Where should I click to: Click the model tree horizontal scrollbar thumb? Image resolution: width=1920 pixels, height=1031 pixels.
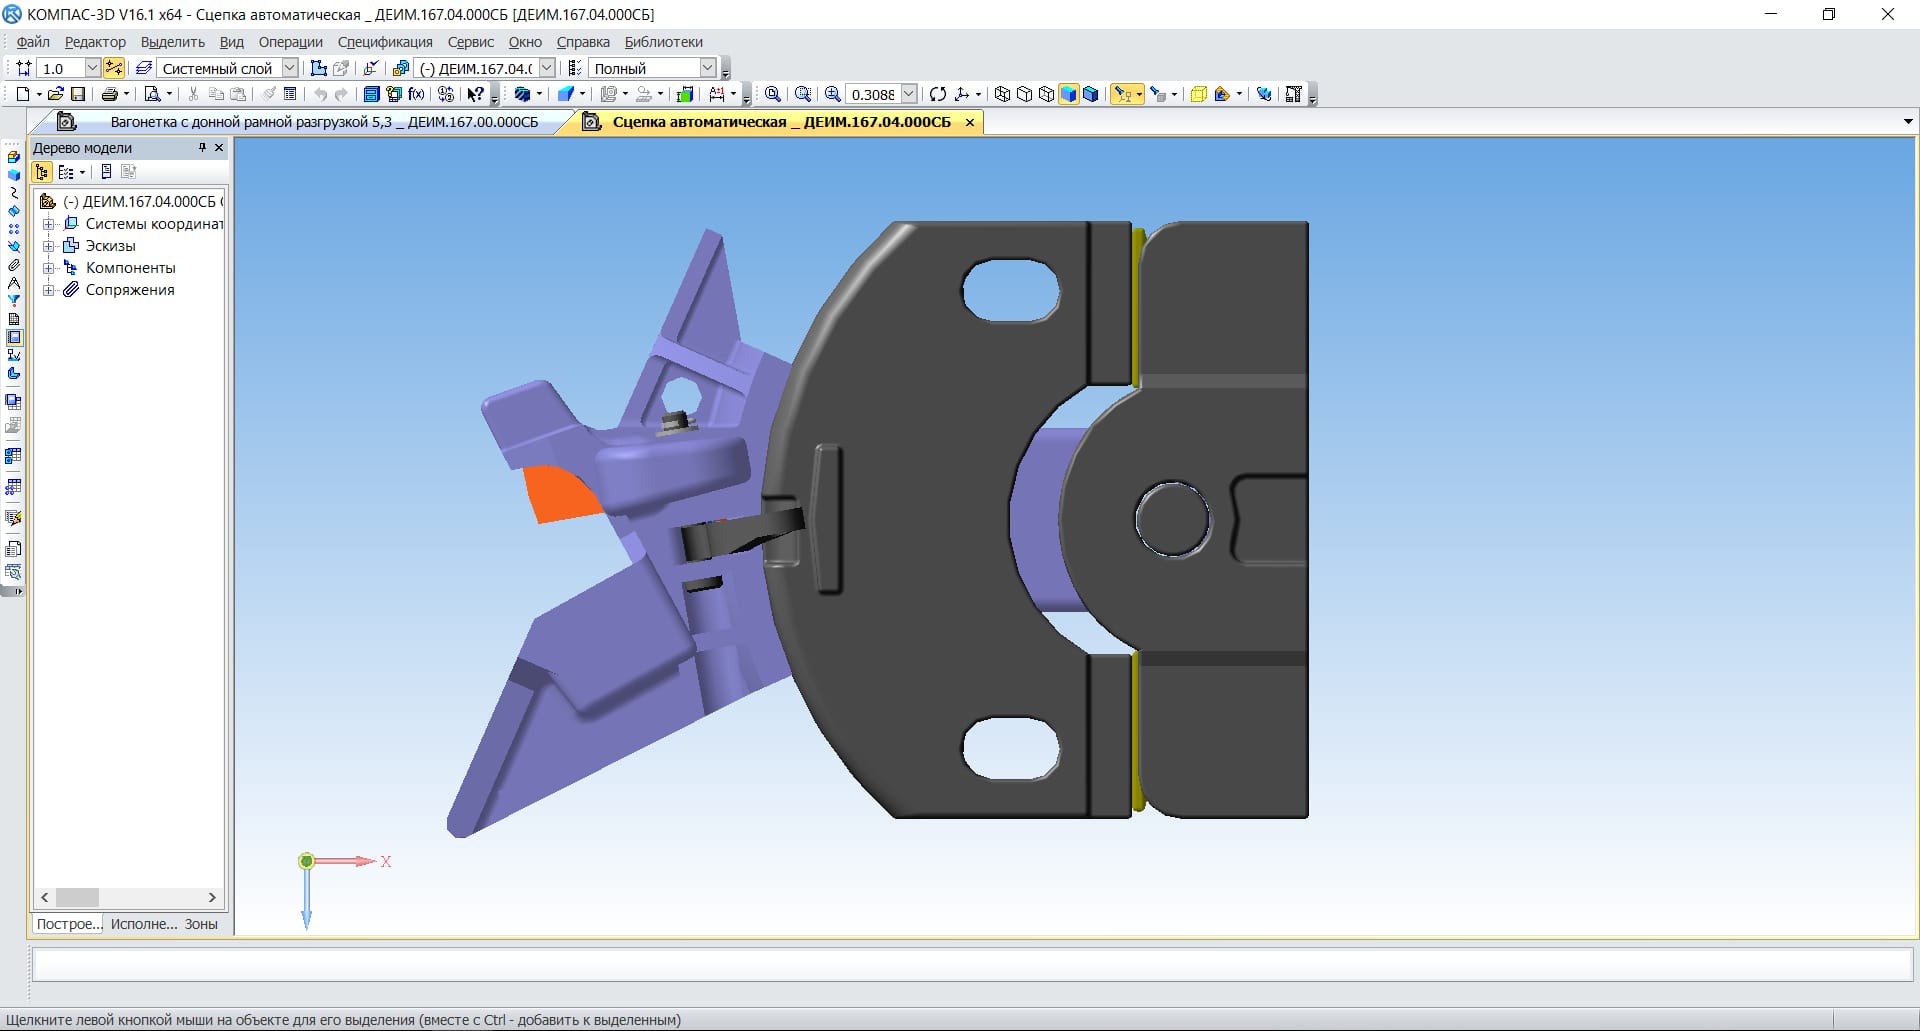click(77, 897)
